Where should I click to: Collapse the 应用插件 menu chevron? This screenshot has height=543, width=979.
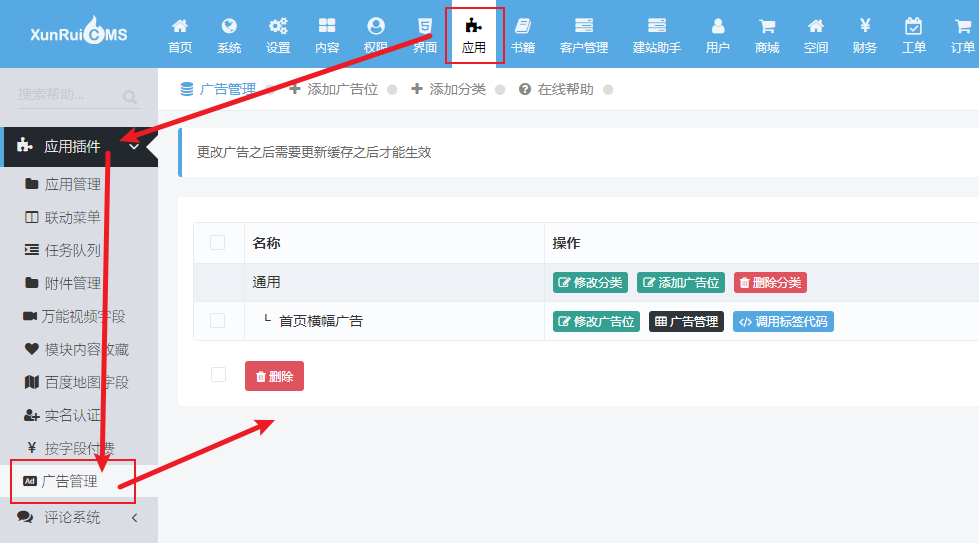pos(134,147)
